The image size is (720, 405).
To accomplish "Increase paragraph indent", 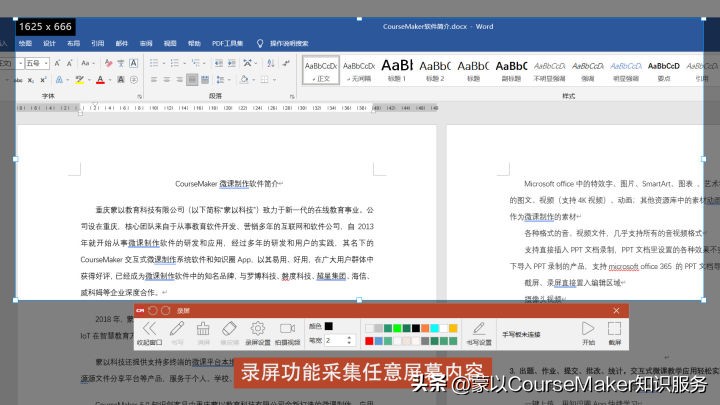I will (232, 63).
